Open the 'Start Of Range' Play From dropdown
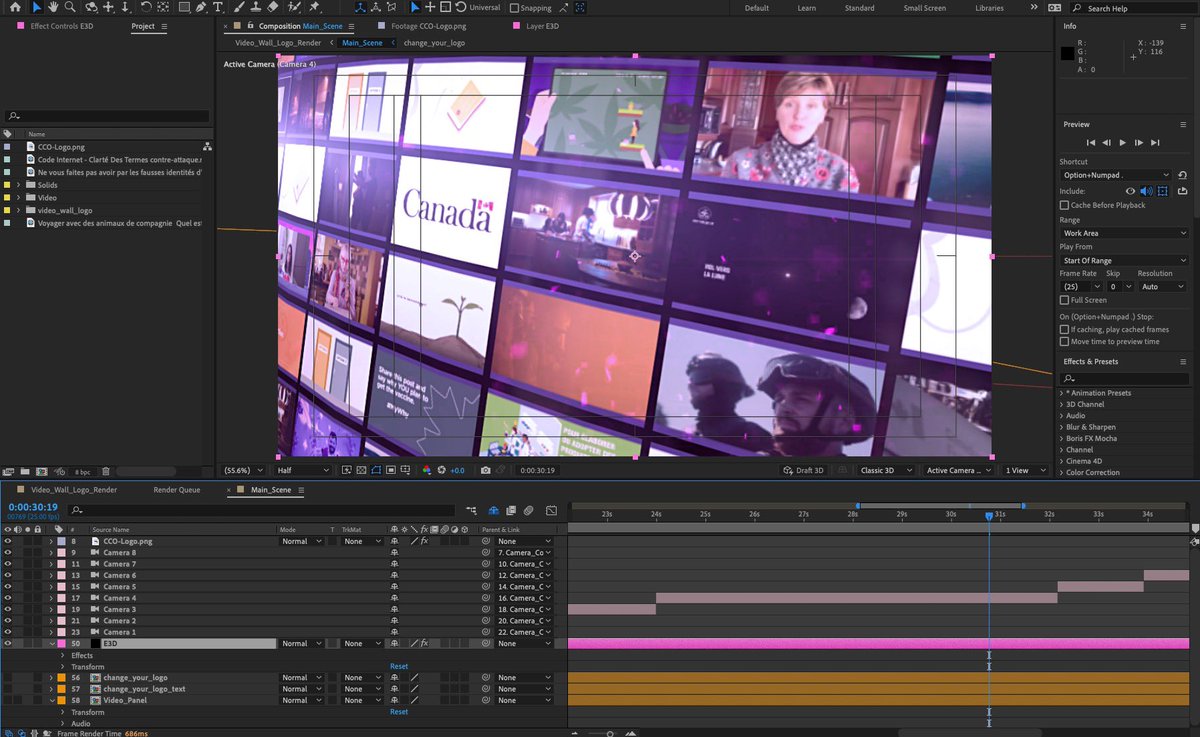The height and width of the screenshot is (737, 1200). point(1124,260)
